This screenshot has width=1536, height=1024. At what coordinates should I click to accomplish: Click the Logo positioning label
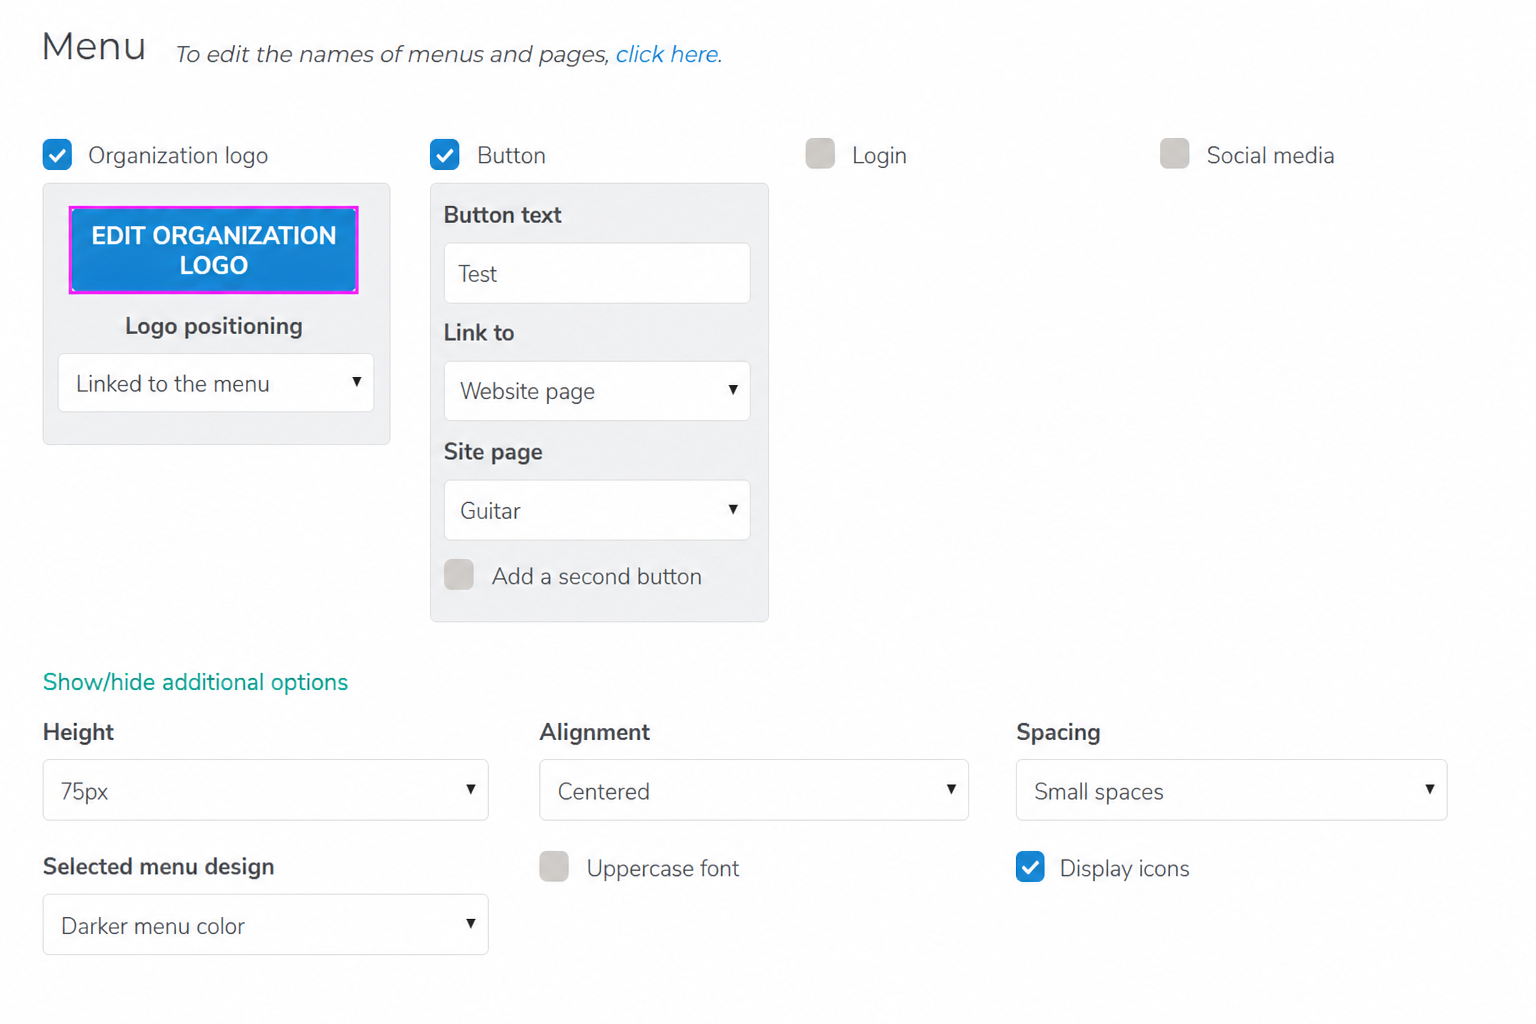point(214,326)
